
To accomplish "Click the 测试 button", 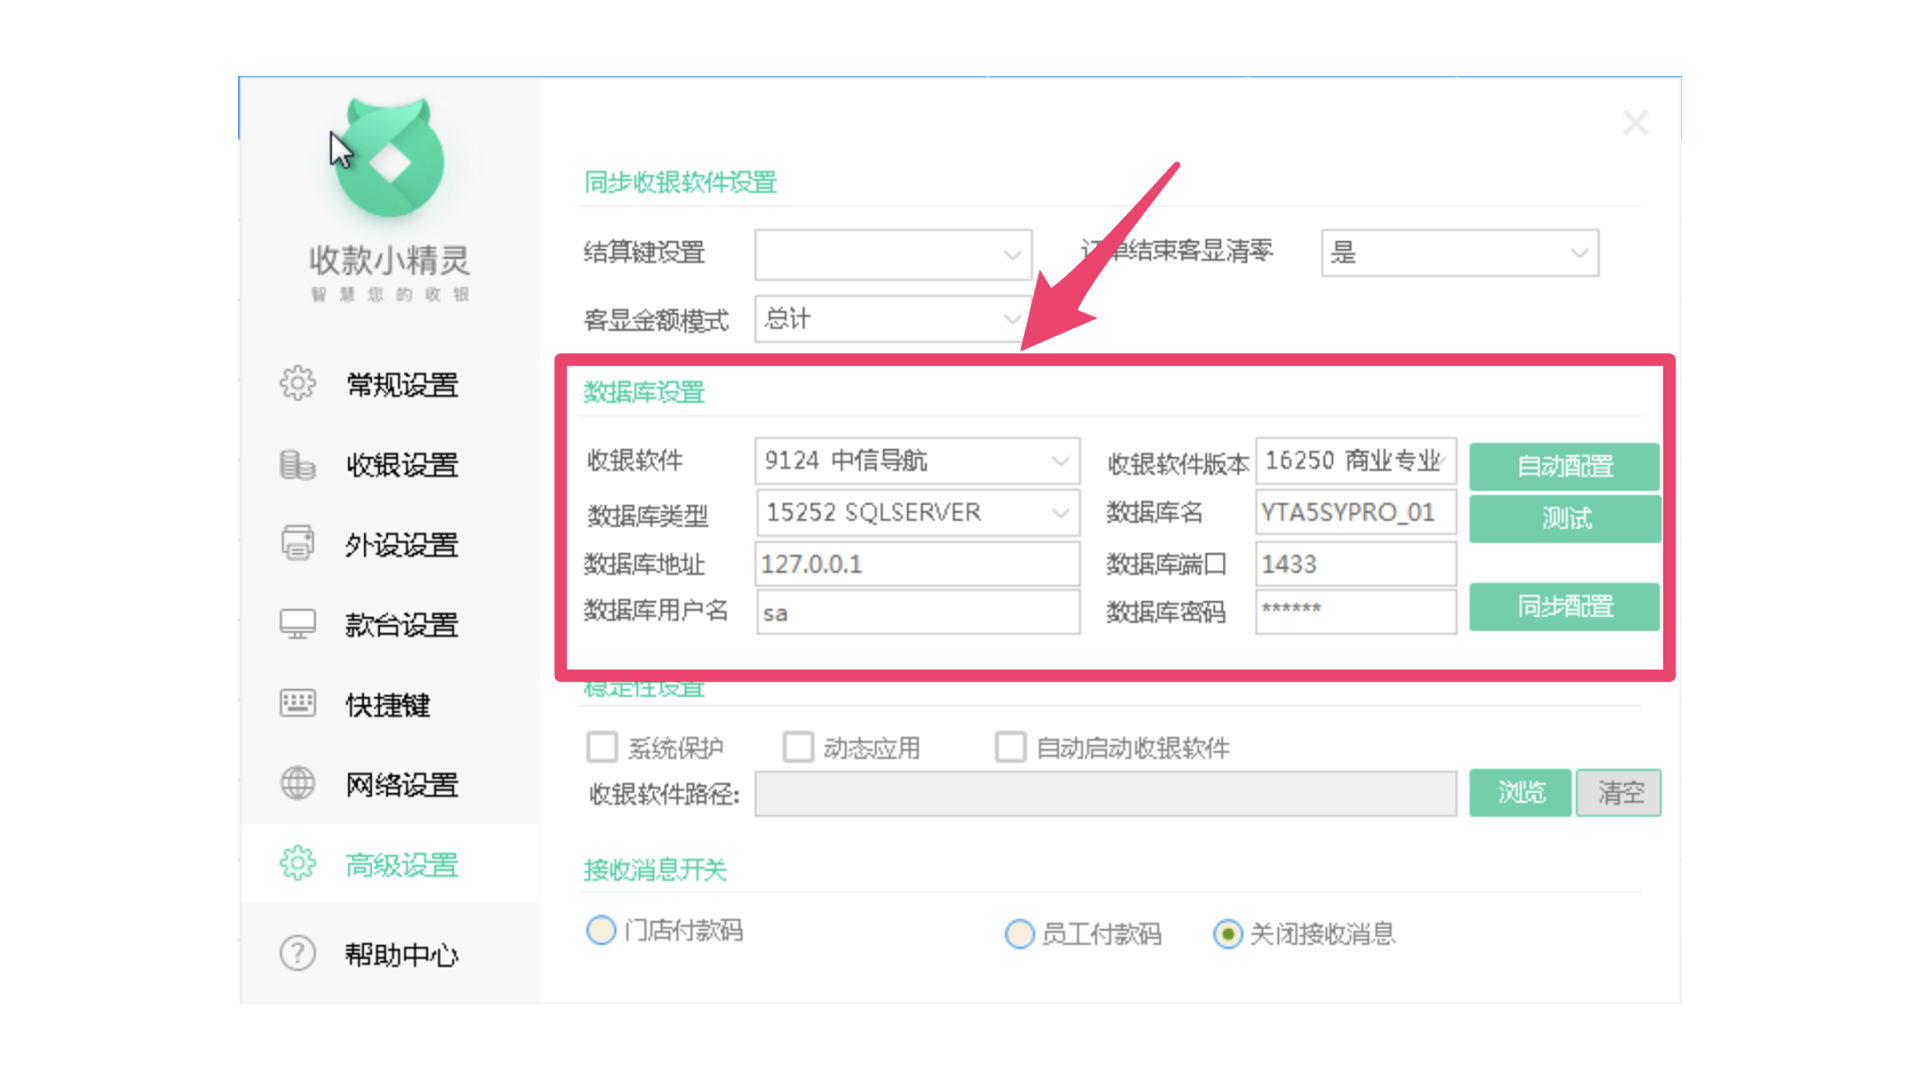I will pos(1565,518).
